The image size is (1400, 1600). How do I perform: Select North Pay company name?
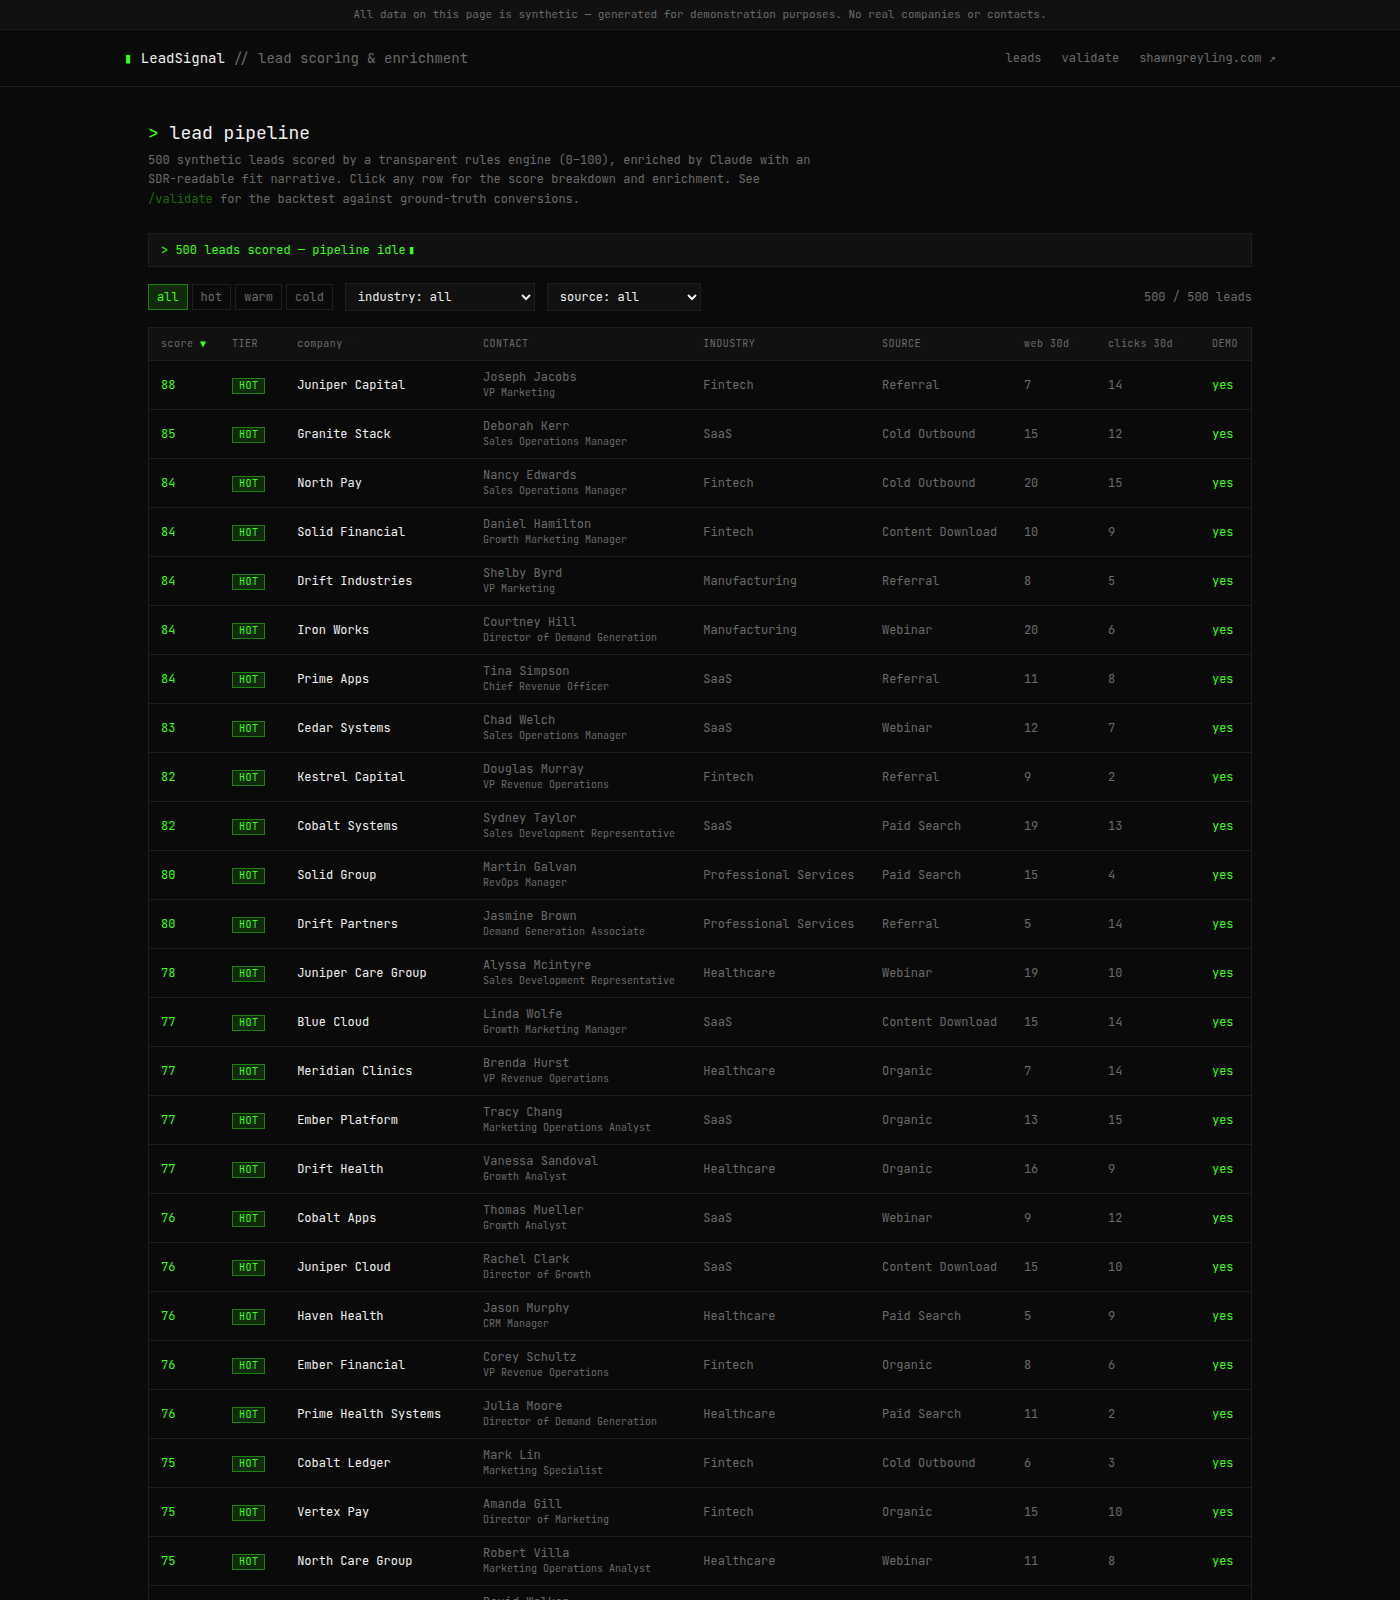[x=329, y=483]
